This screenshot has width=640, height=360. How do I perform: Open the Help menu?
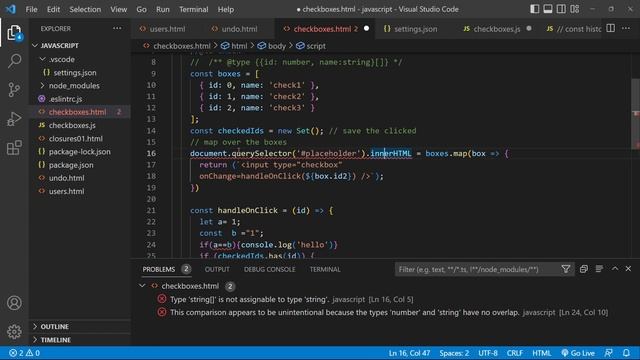[x=226, y=9]
